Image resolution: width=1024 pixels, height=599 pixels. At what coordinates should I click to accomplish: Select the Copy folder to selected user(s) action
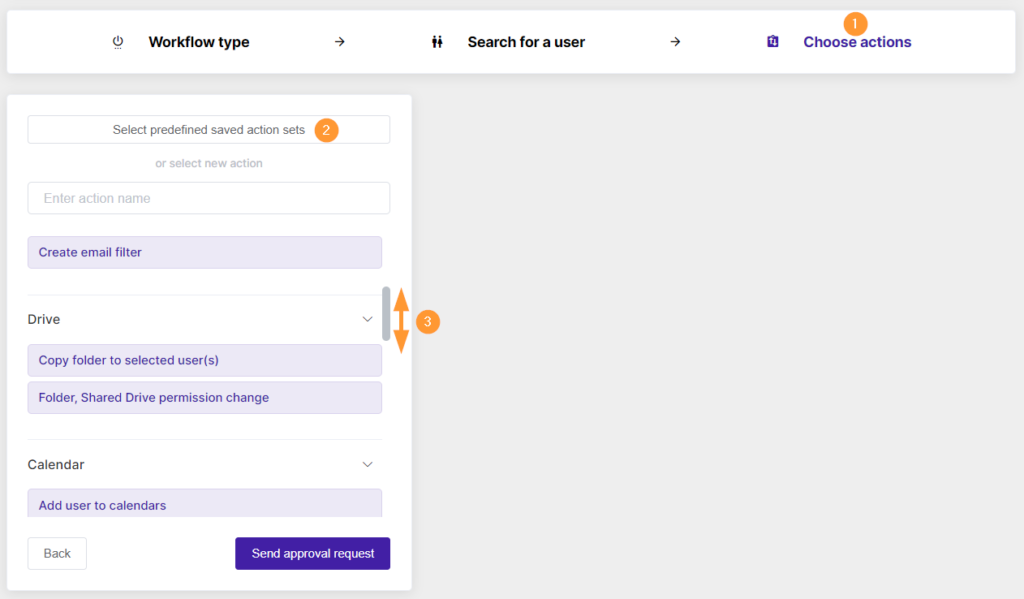204,360
